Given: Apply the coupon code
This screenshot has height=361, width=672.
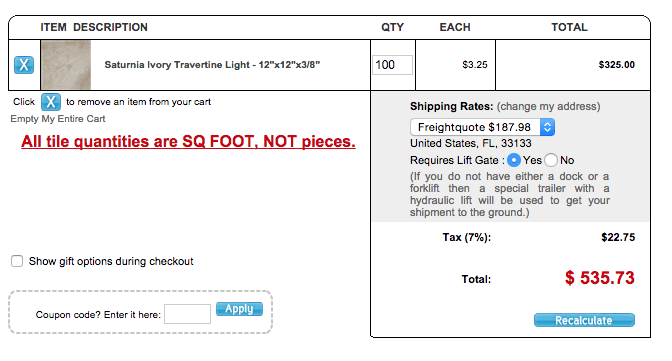Looking at the screenshot, I should coord(239,309).
